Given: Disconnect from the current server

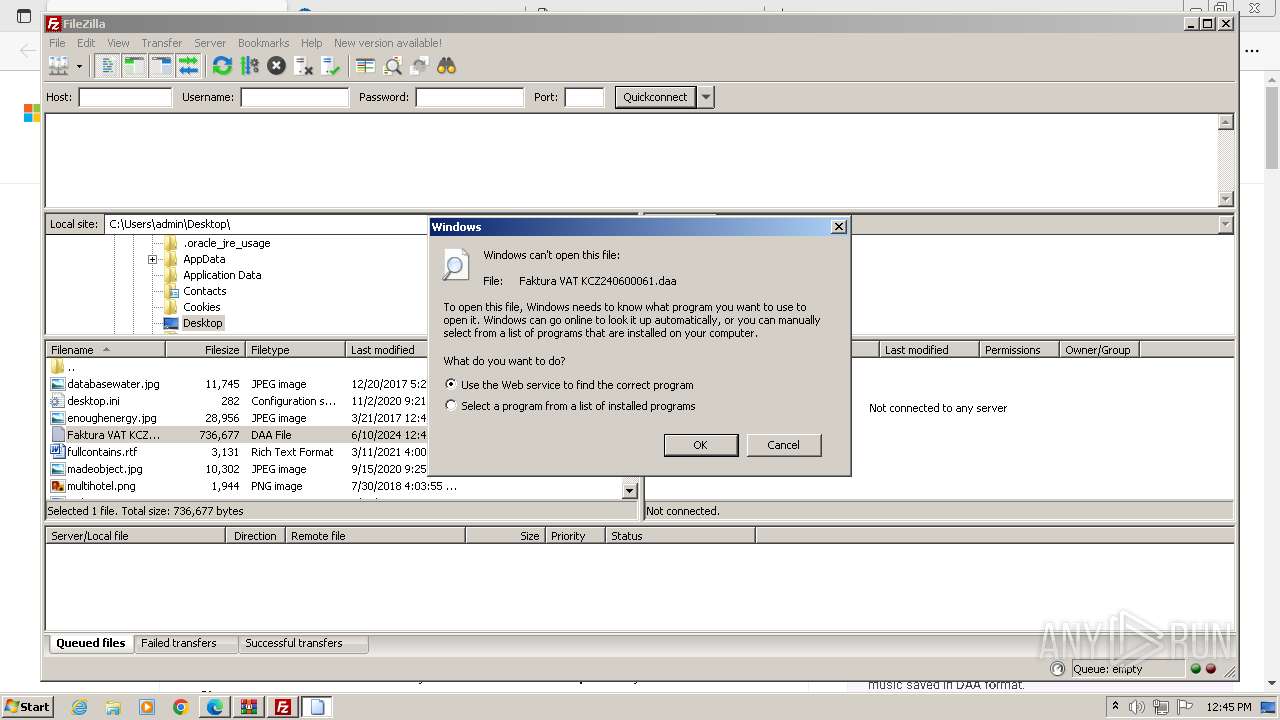Looking at the screenshot, I should coord(303,66).
